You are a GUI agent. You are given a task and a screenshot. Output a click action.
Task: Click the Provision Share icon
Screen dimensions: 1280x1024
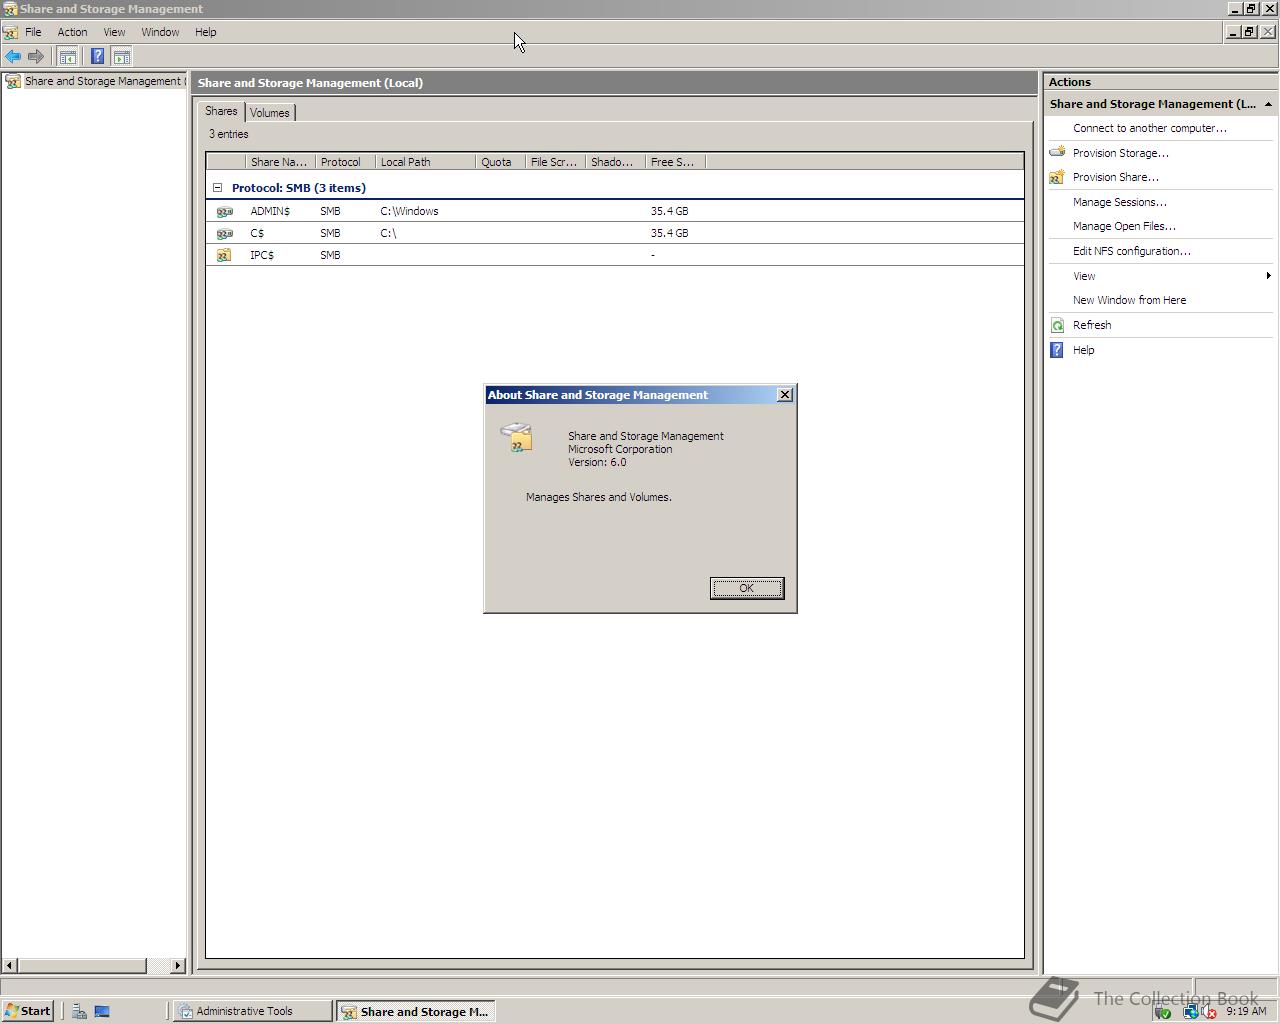pos(1057,177)
